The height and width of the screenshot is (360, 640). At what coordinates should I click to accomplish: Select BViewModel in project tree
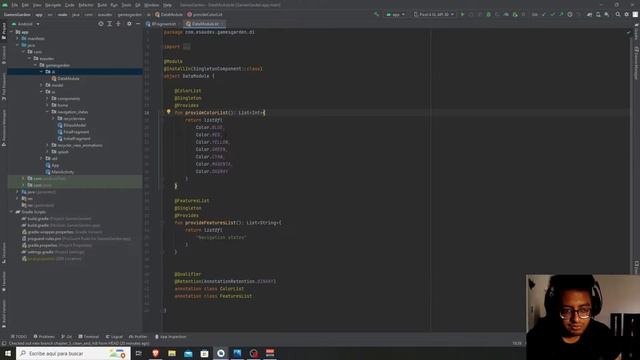point(72,125)
